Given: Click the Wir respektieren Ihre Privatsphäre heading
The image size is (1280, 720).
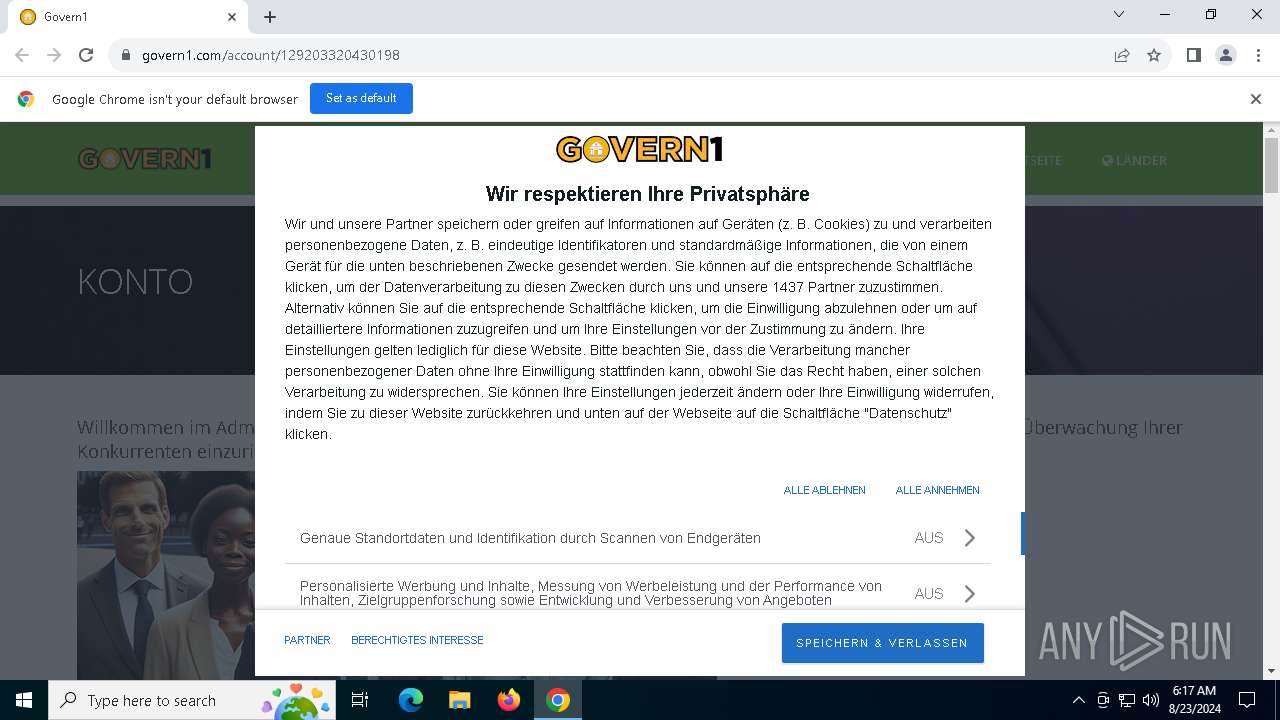Looking at the screenshot, I should pyautogui.click(x=647, y=194).
